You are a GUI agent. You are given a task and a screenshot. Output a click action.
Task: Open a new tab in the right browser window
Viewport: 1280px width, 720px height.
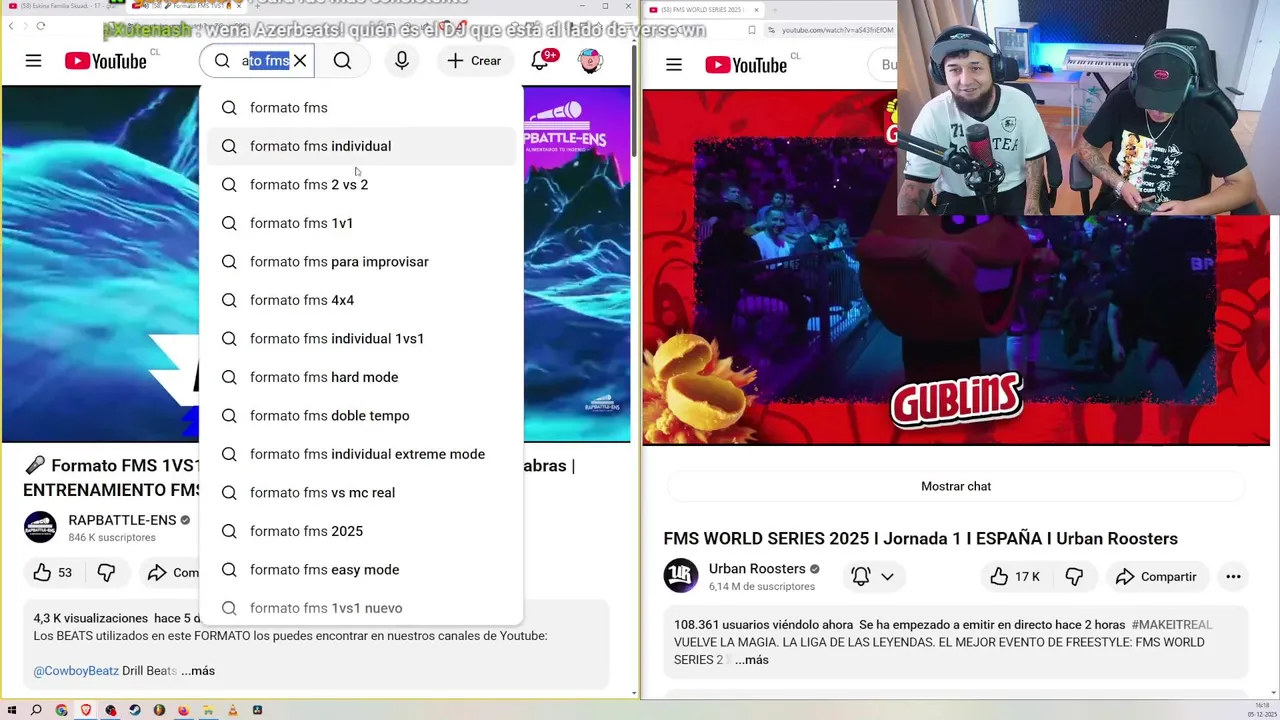[775, 10]
